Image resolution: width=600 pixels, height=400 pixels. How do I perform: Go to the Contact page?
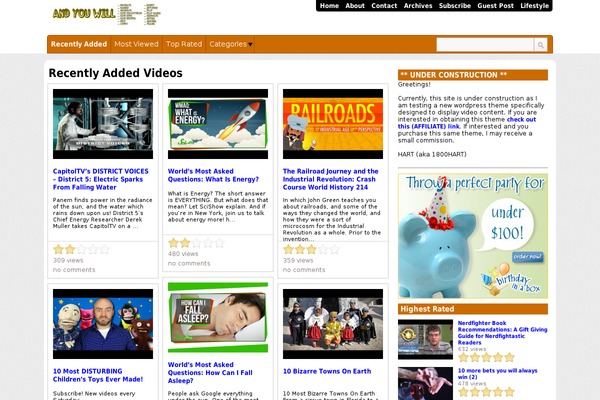click(384, 6)
